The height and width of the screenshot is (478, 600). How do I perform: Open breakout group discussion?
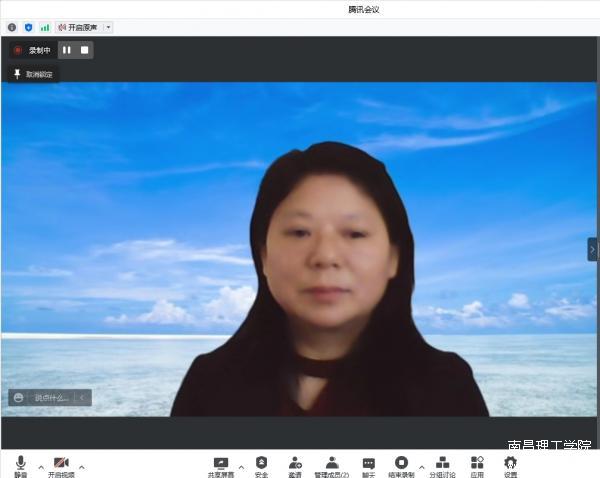point(443,465)
